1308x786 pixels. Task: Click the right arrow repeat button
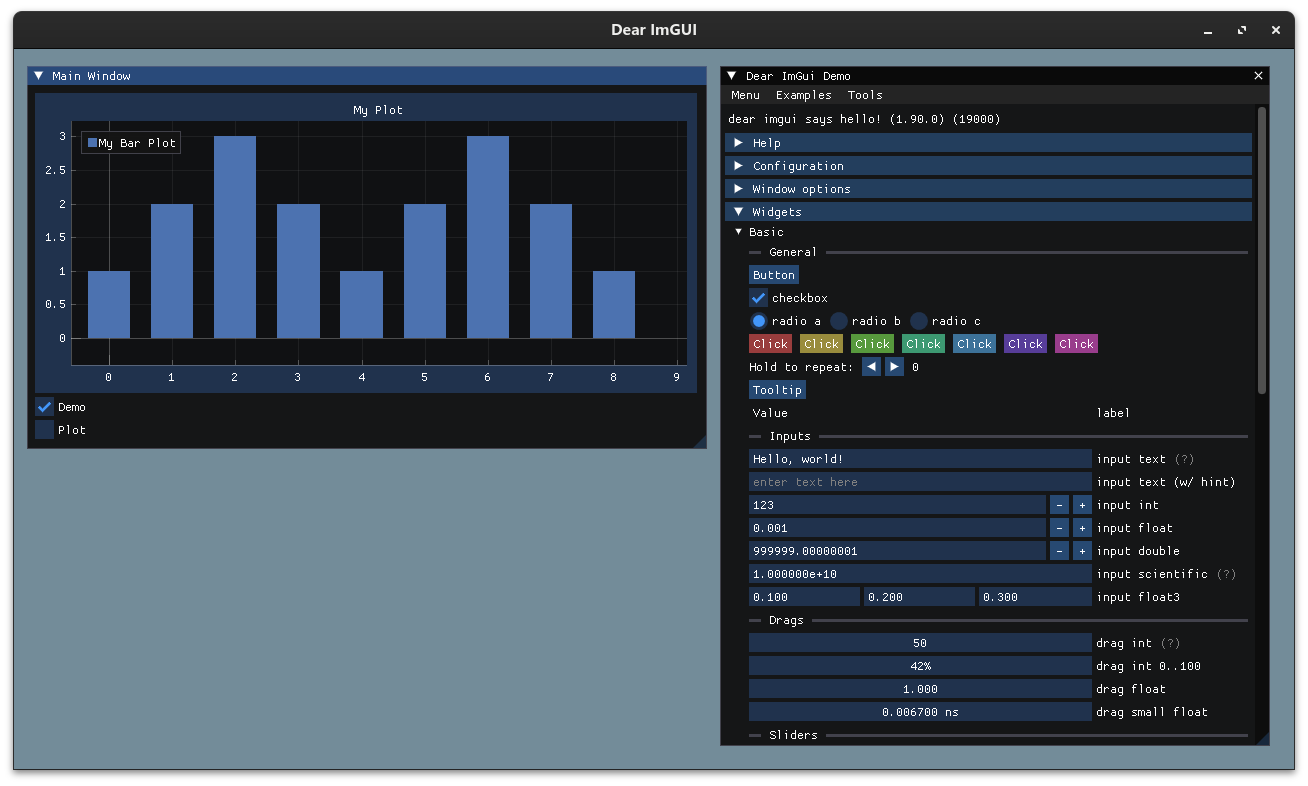[x=894, y=367]
